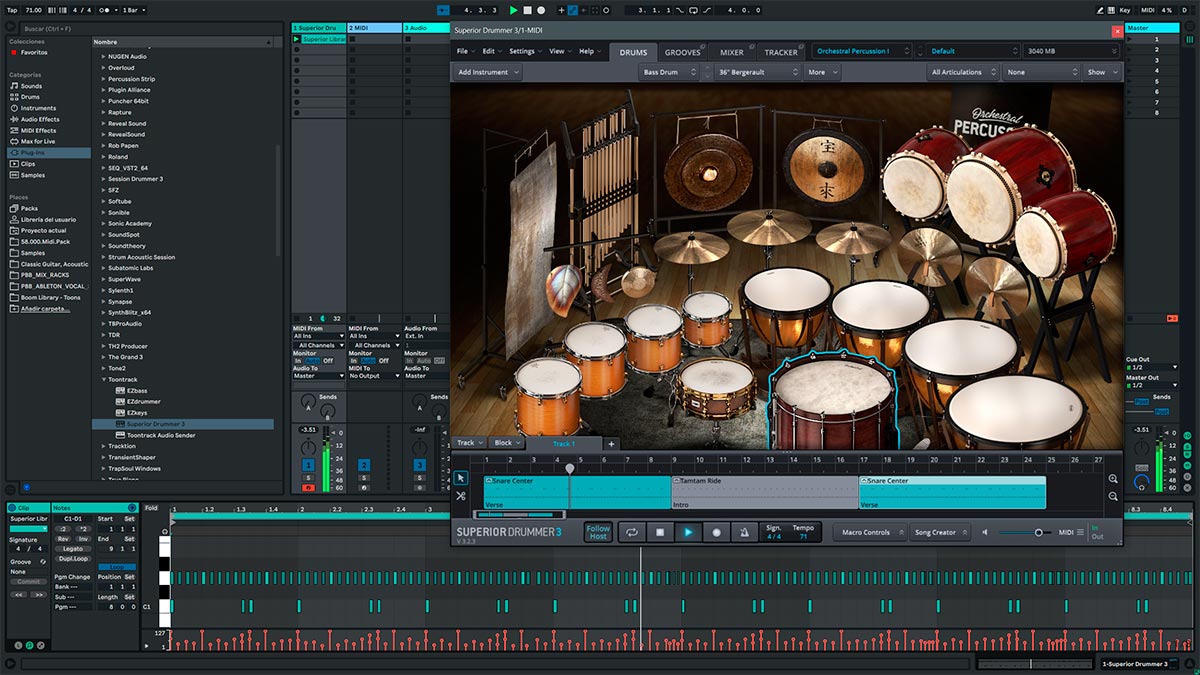Select the arrow pointer tool in Superior Drummer
The image size is (1200, 675).
[461, 478]
